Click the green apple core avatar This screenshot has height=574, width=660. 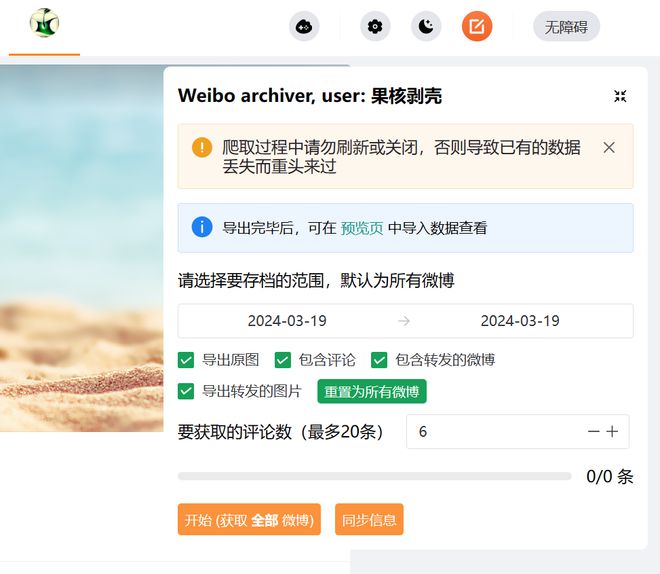[44, 23]
